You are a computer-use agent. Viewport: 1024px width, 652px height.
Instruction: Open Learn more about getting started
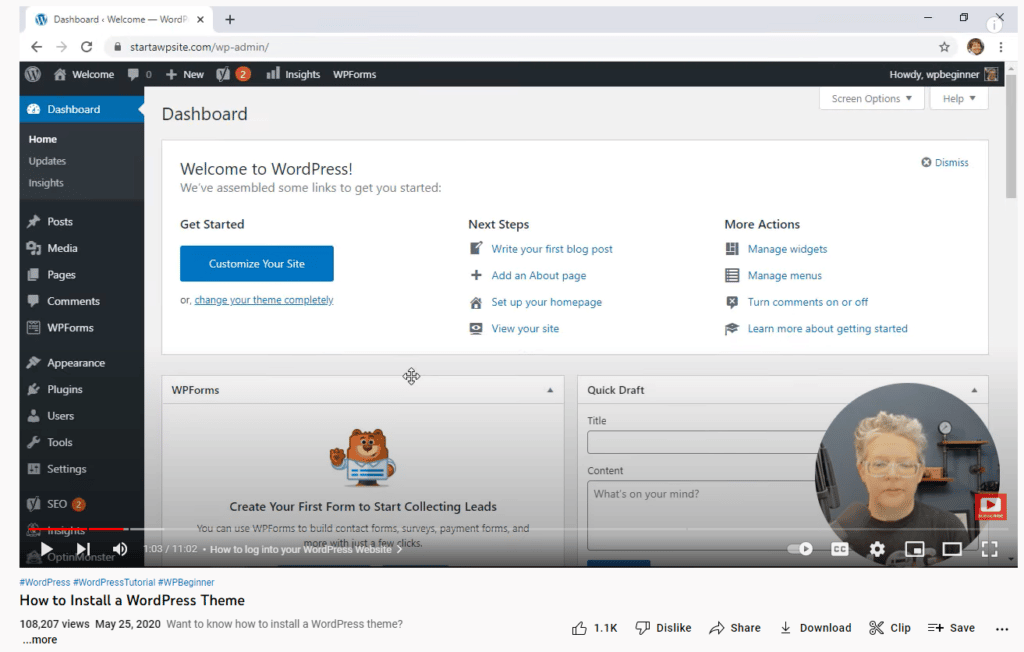pos(827,329)
